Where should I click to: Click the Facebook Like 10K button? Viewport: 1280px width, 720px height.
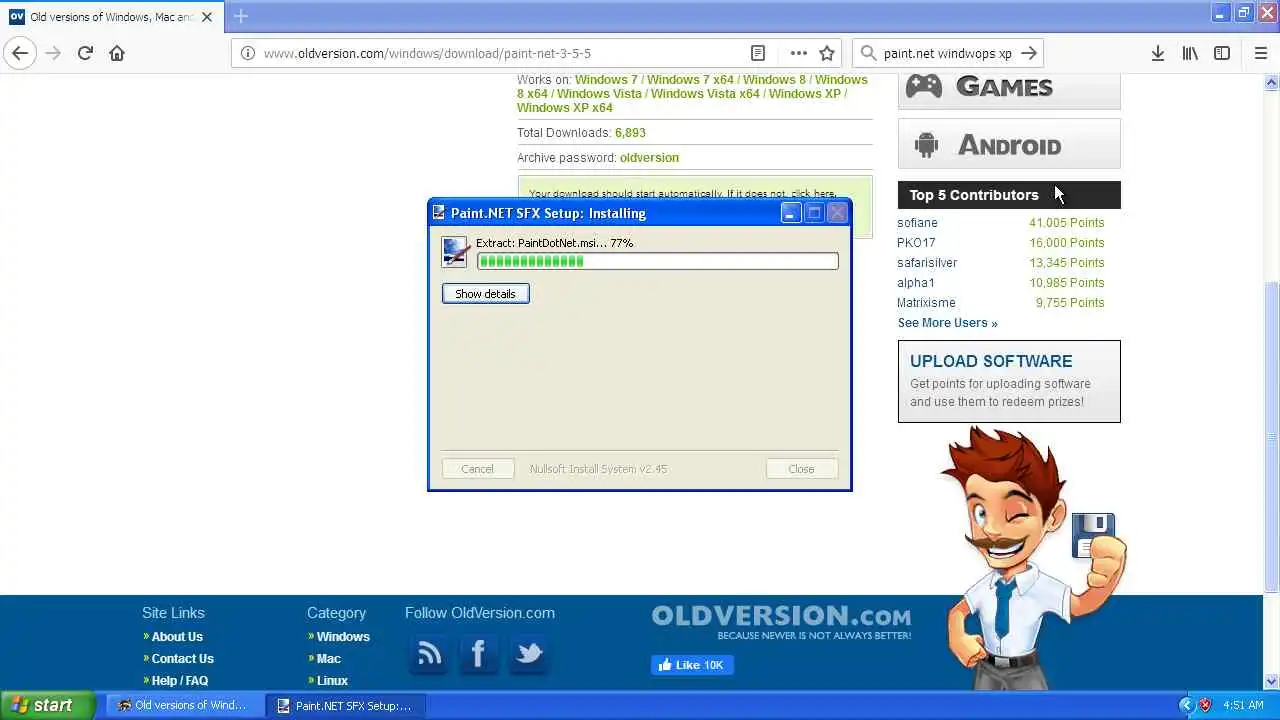(692, 665)
